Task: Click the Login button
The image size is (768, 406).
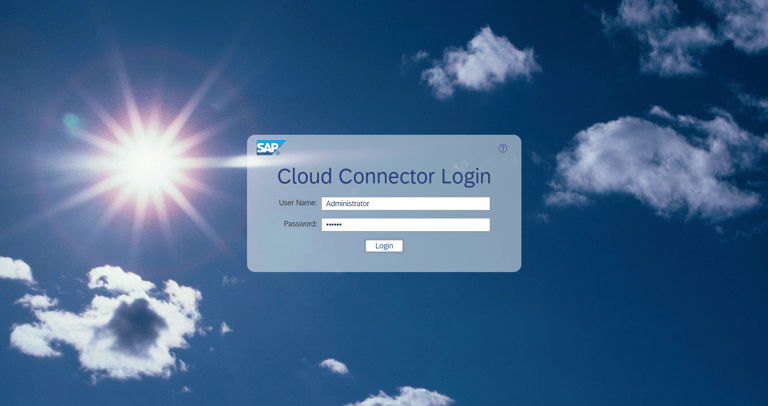Action: point(384,246)
